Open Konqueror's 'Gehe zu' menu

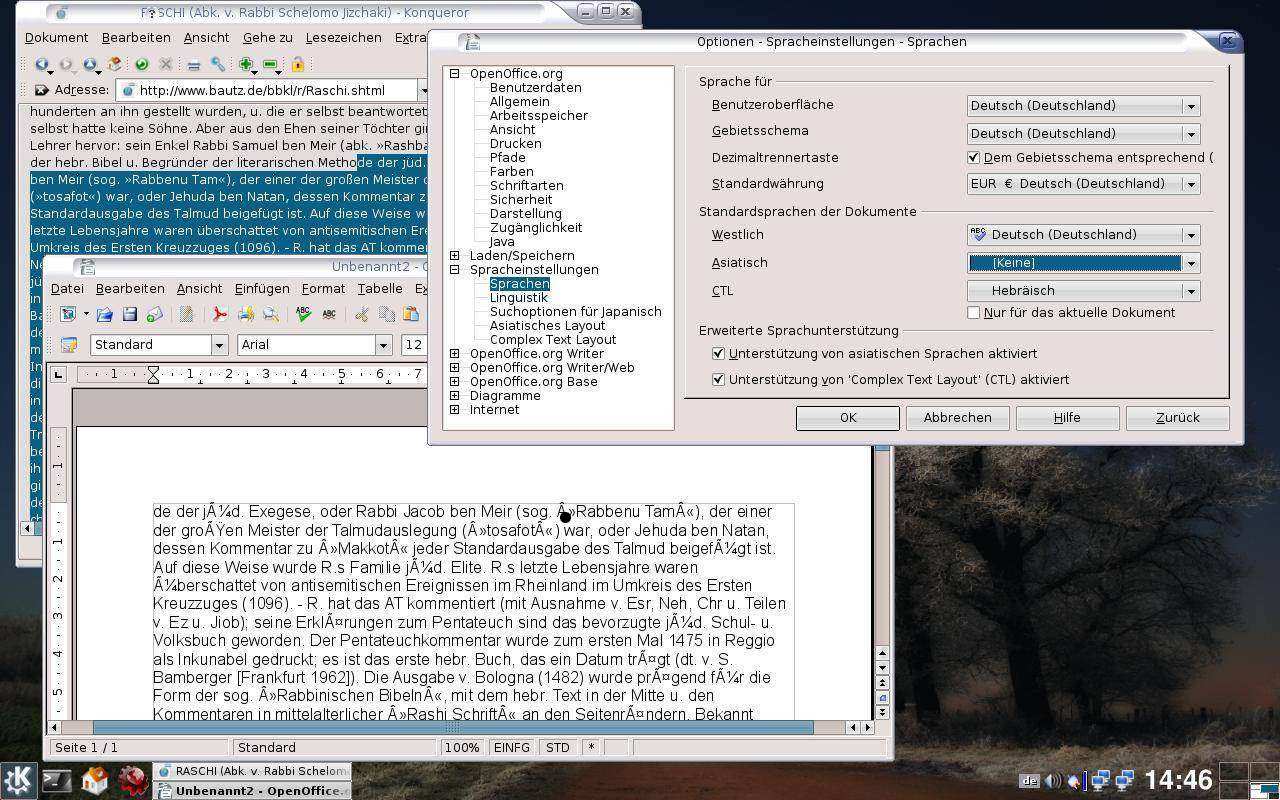click(267, 37)
